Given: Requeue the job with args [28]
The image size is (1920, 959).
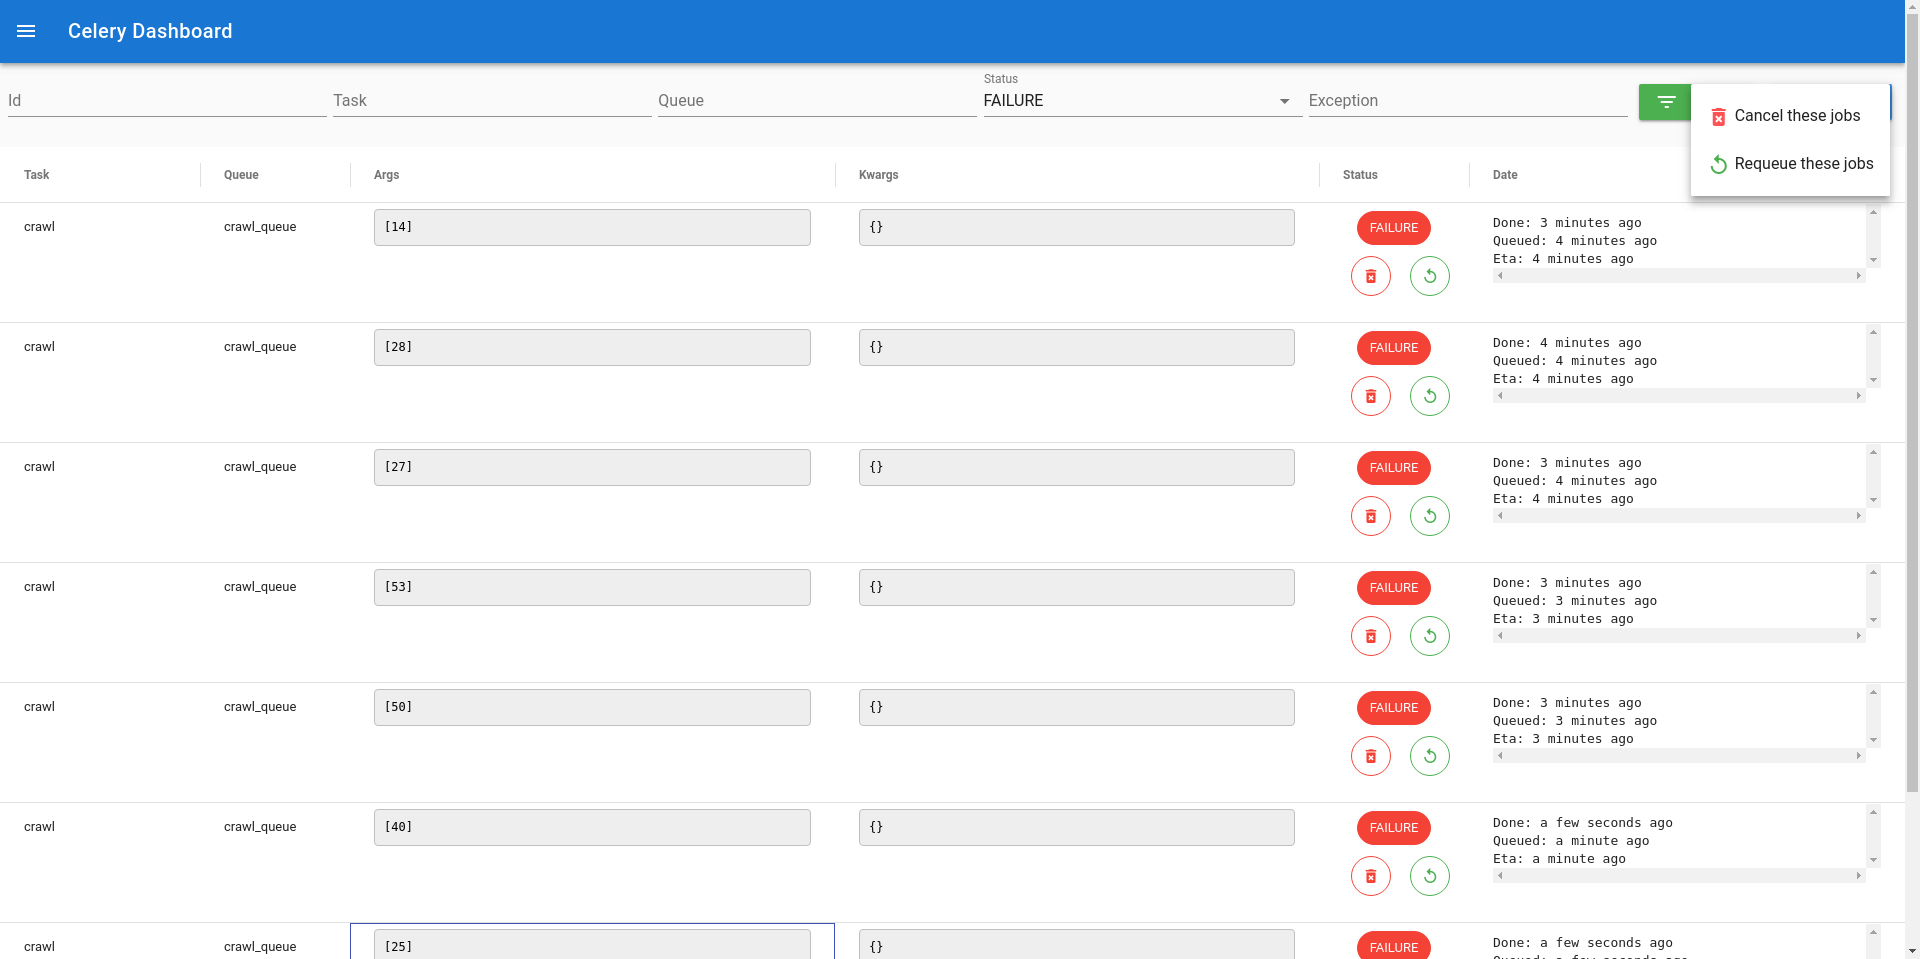Looking at the screenshot, I should (x=1429, y=396).
